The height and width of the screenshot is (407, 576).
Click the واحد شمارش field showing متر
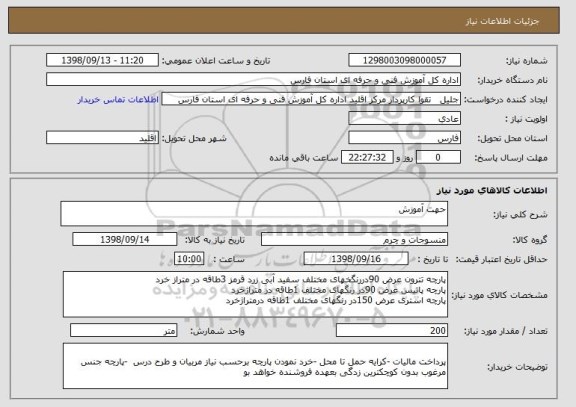click(x=123, y=331)
